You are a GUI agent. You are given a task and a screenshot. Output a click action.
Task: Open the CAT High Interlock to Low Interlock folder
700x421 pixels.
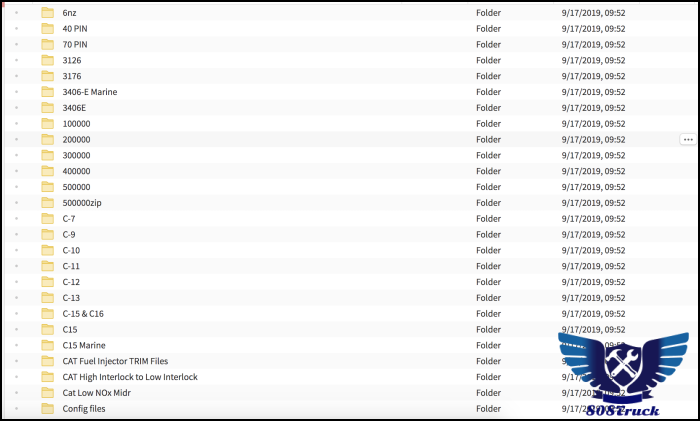pos(130,377)
